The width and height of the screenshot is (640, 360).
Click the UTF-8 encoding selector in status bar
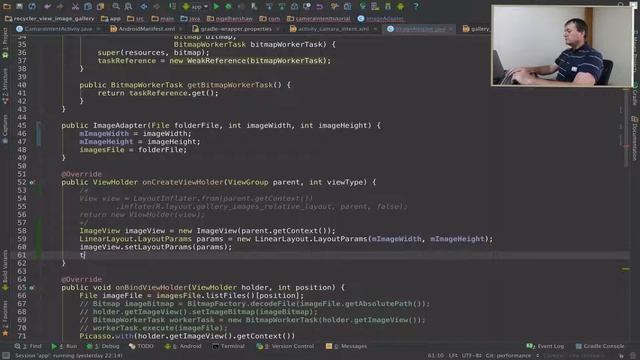click(472, 356)
